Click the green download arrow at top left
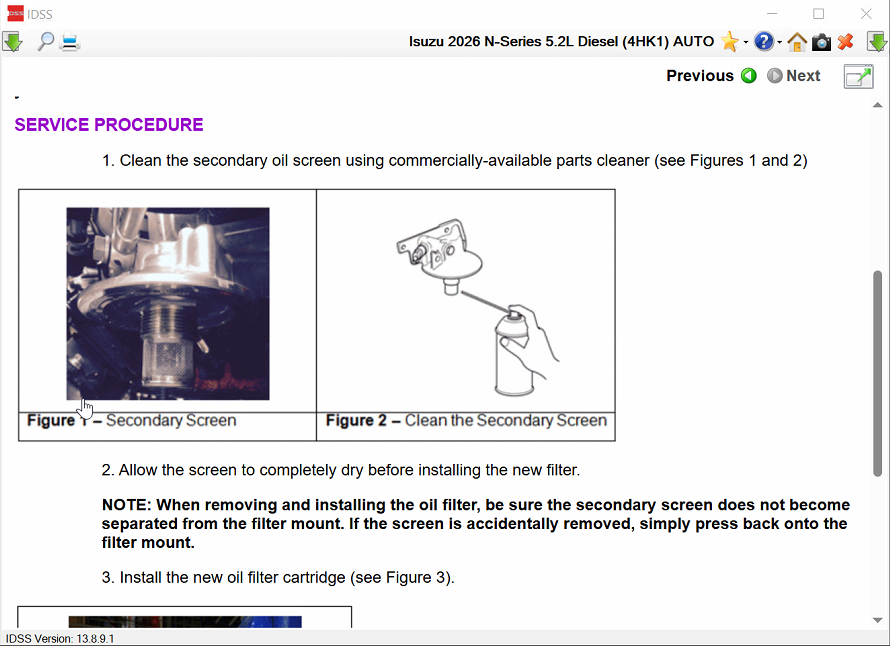This screenshot has width=890, height=646. pyautogui.click(x=12, y=42)
